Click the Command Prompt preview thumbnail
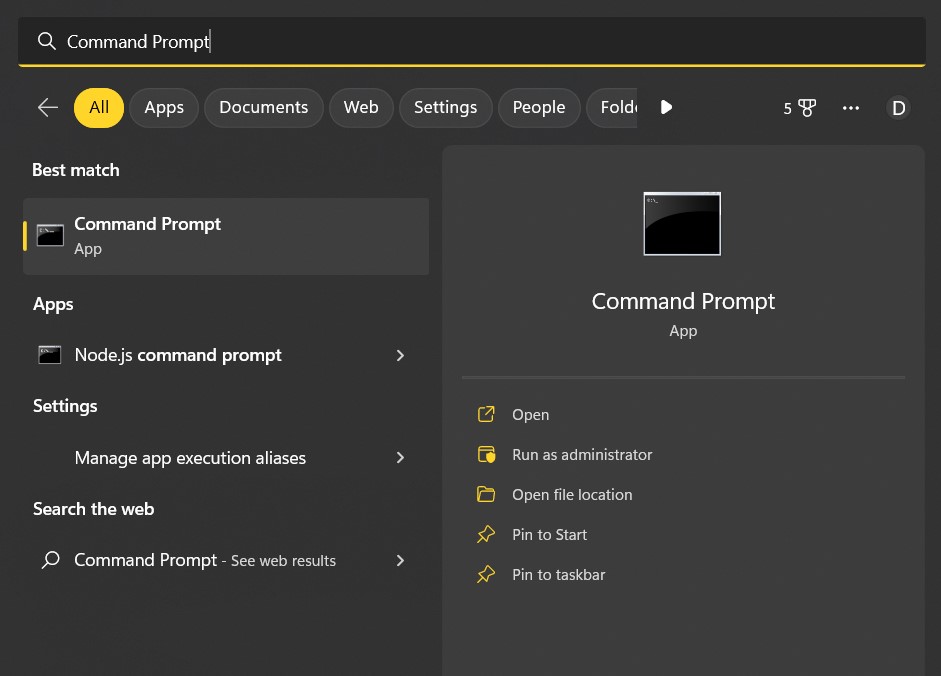This screenshot has height=676, width=941. pyautogui.click(x=682, y=224)
